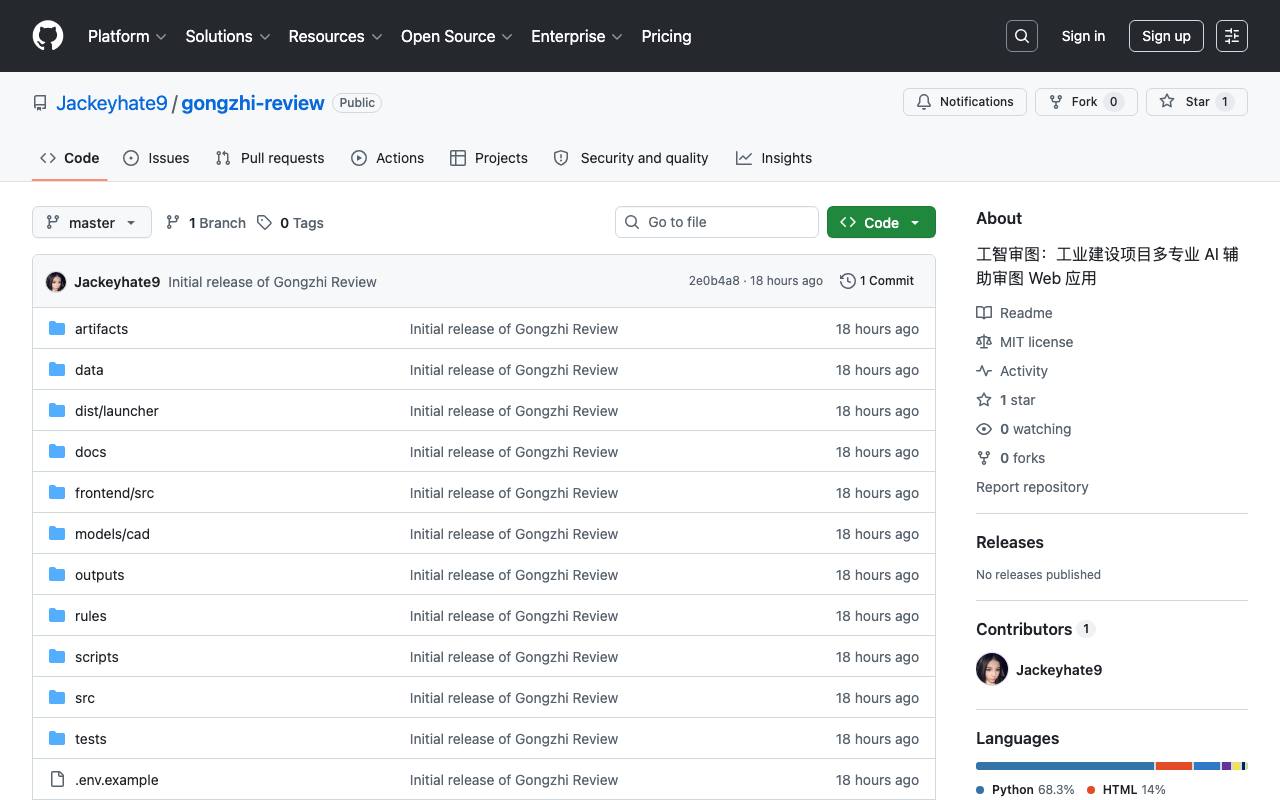Open commit 2e0b4a8

pos(714,281)
